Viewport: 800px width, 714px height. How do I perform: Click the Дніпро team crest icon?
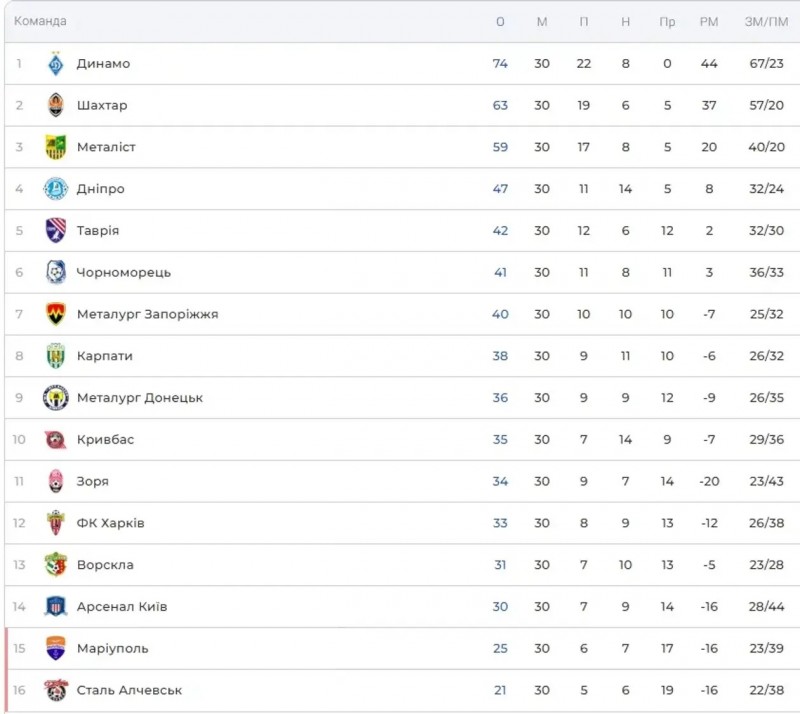(56, 189)
